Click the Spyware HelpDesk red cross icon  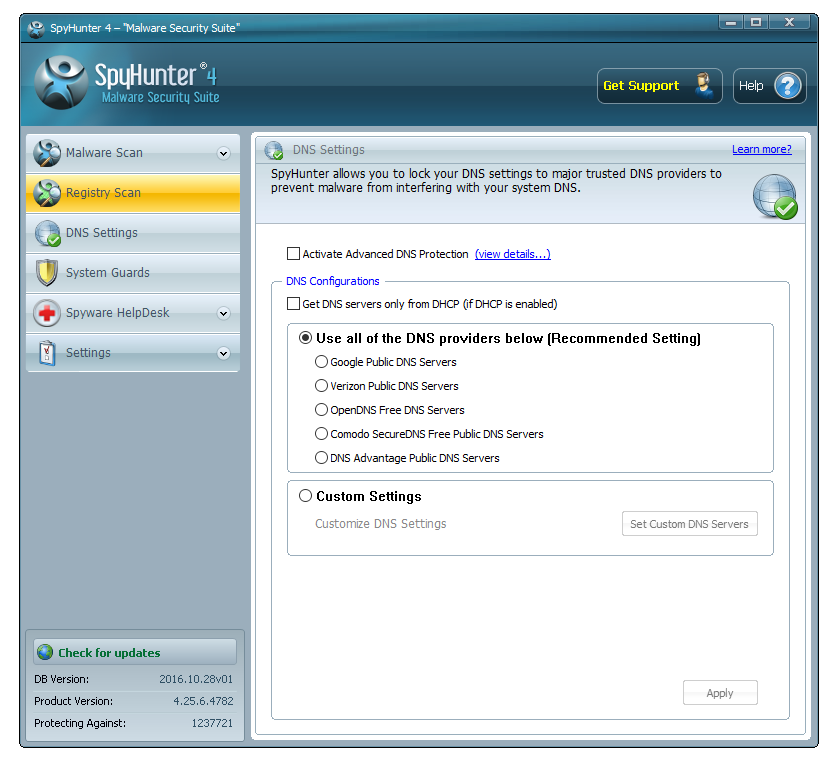pos(47,313)
